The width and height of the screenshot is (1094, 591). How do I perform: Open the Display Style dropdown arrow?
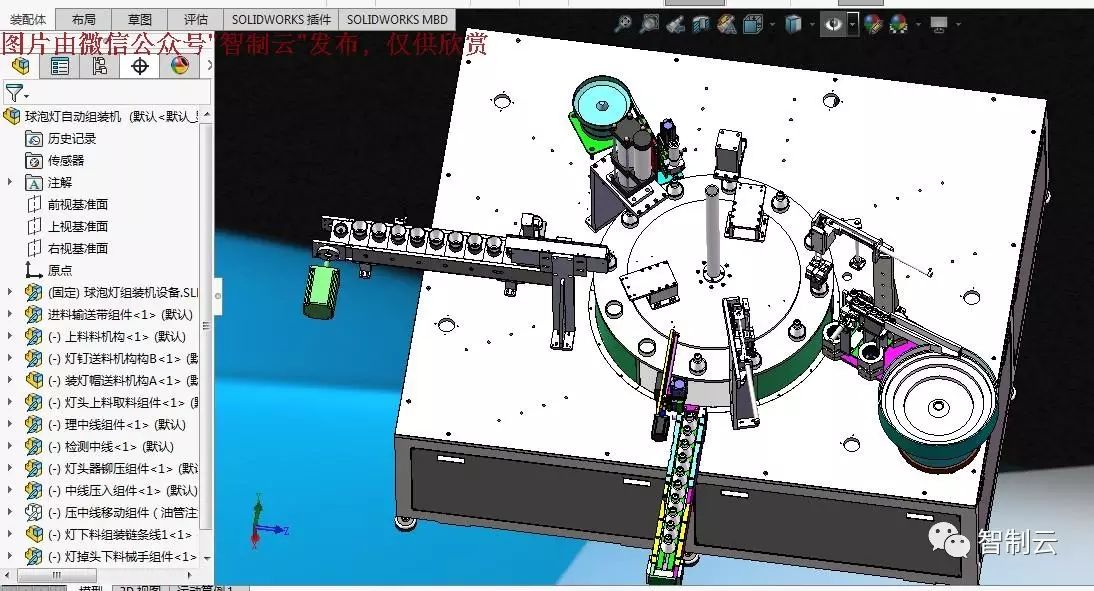click(812, 24)
